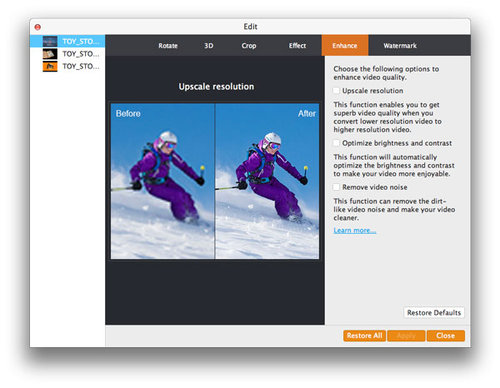Close the Edit window with red button
Image resolution: width=500 pixels, height=388 pixels.
click(x=38, y=27)
